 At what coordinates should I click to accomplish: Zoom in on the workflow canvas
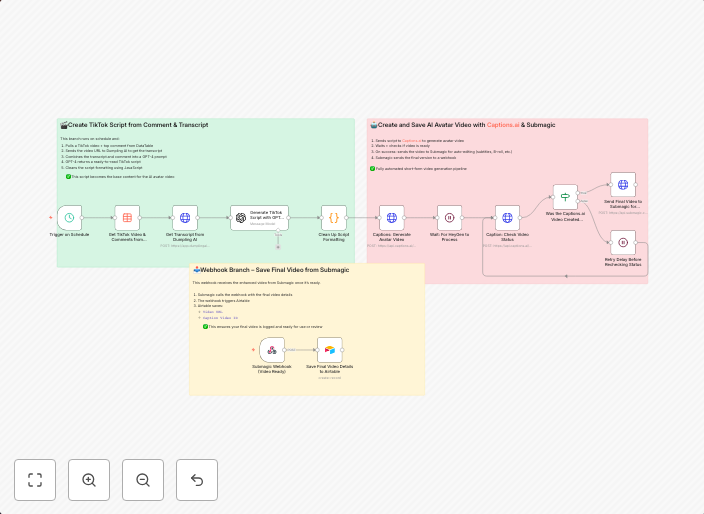89,480
